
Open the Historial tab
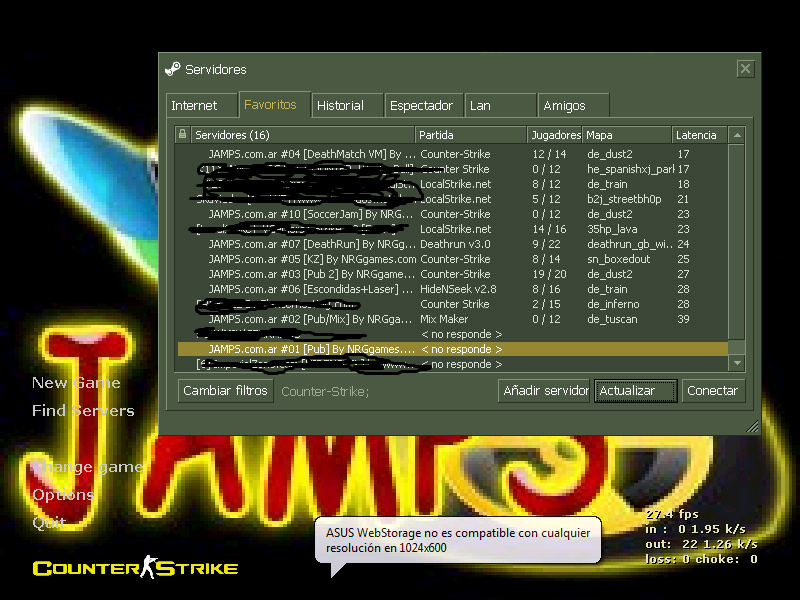coord(347,106)
